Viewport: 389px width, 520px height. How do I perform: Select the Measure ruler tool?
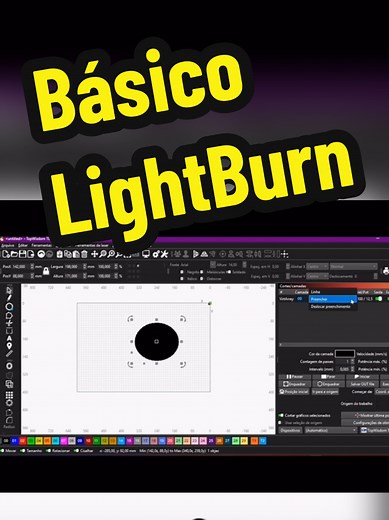tap(9, 354)
